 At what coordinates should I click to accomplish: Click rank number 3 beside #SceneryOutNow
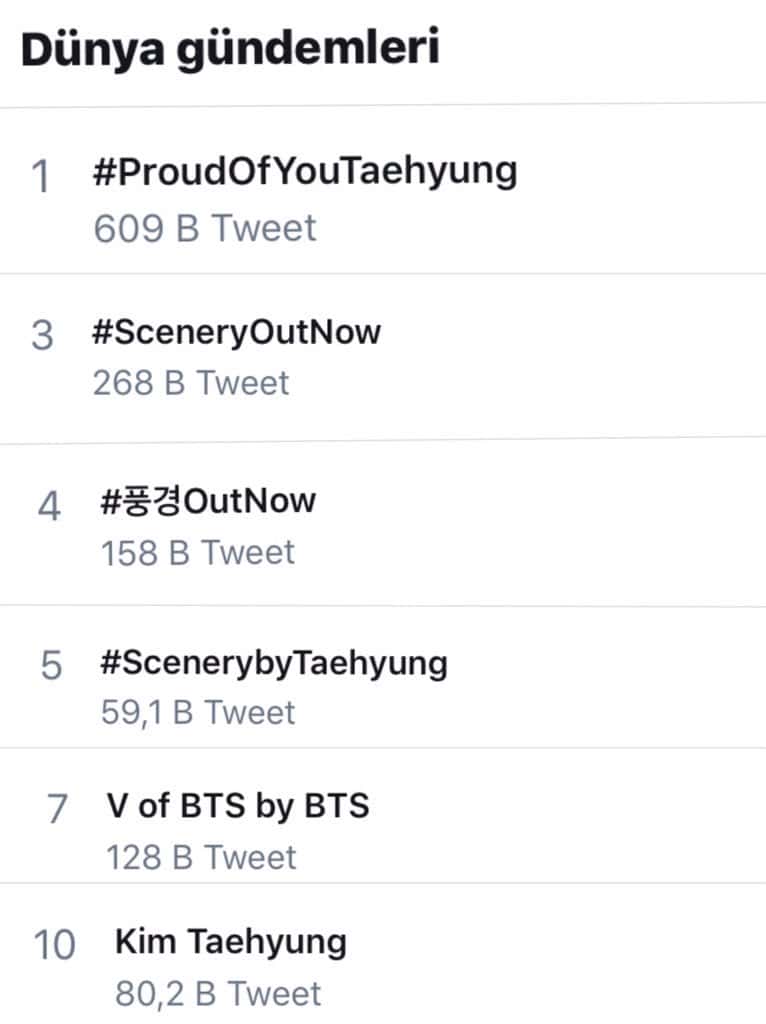click(x=42, y=336)
